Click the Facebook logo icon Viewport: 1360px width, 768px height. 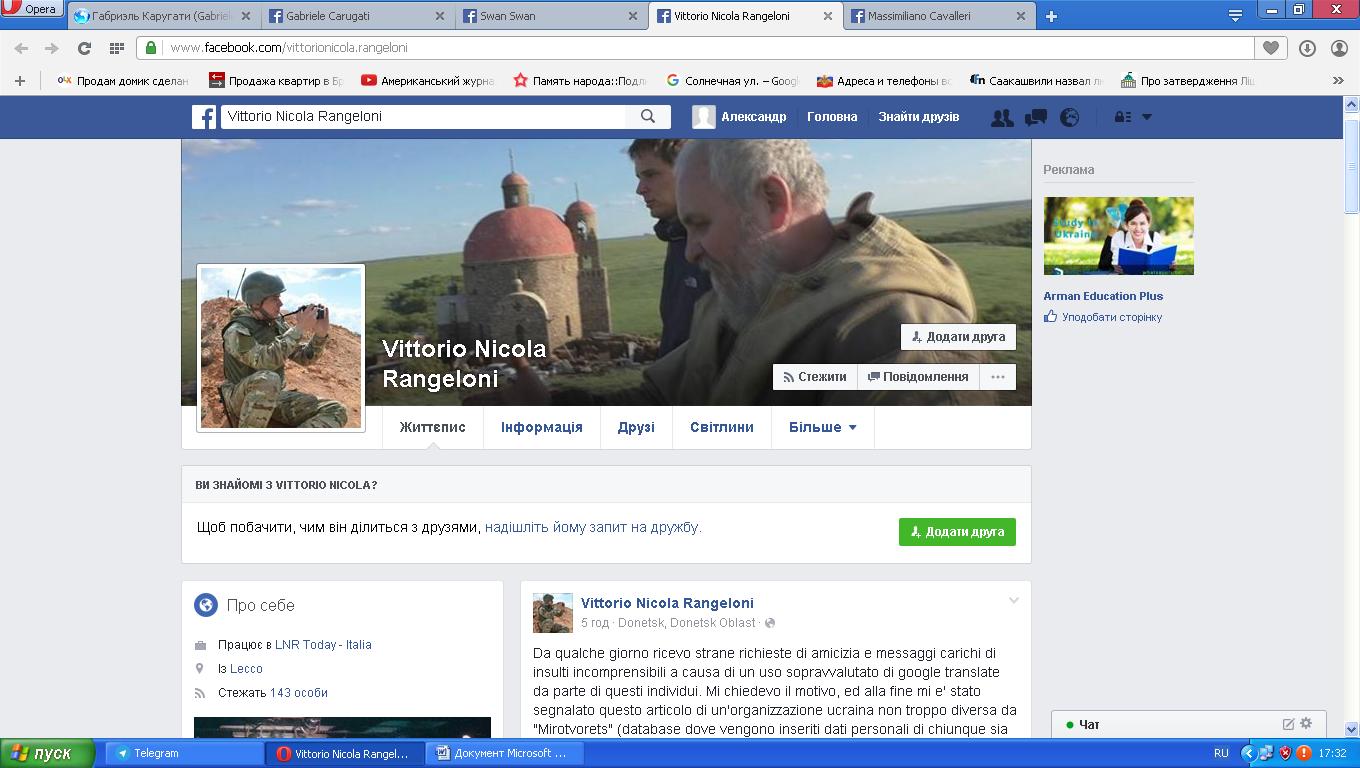tap(204, 117)
